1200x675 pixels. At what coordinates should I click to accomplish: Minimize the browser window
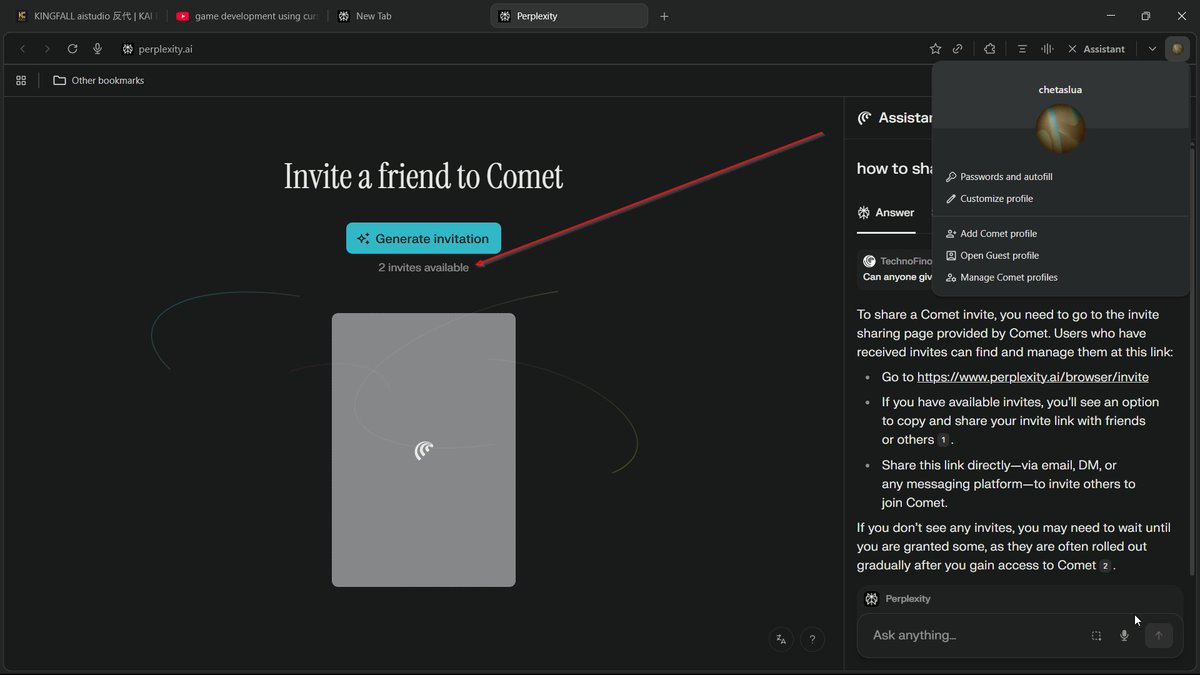1110,16
